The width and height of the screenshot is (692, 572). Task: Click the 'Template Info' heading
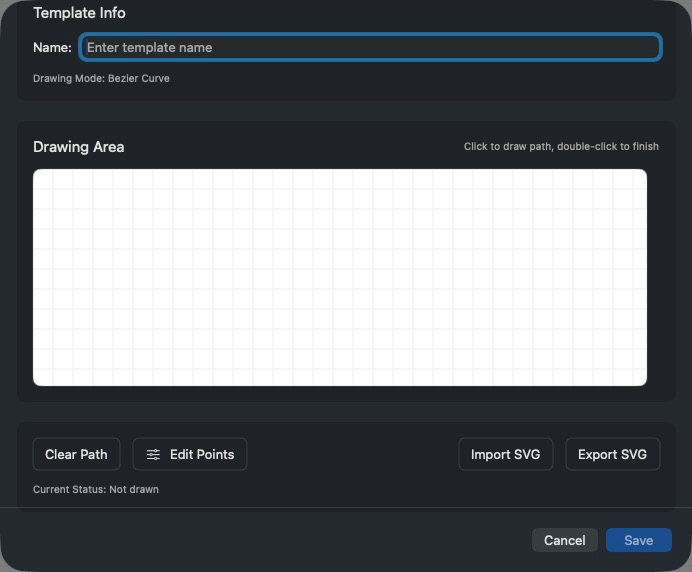[79, 13]
